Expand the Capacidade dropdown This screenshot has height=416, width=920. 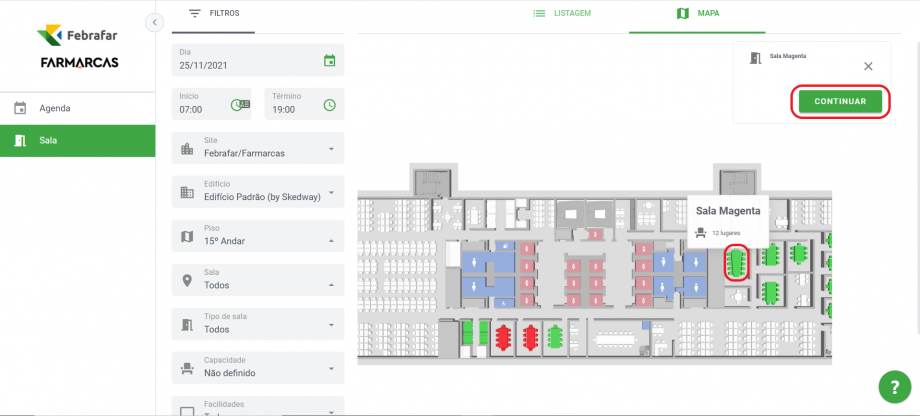coord(331,369)
